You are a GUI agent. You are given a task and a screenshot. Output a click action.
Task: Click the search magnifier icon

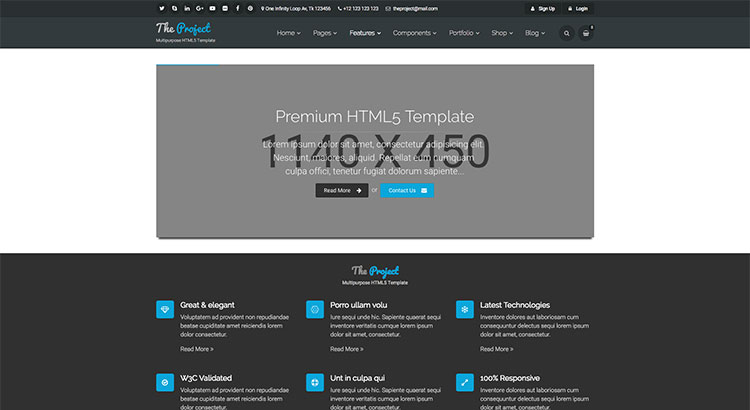[566, 33]
